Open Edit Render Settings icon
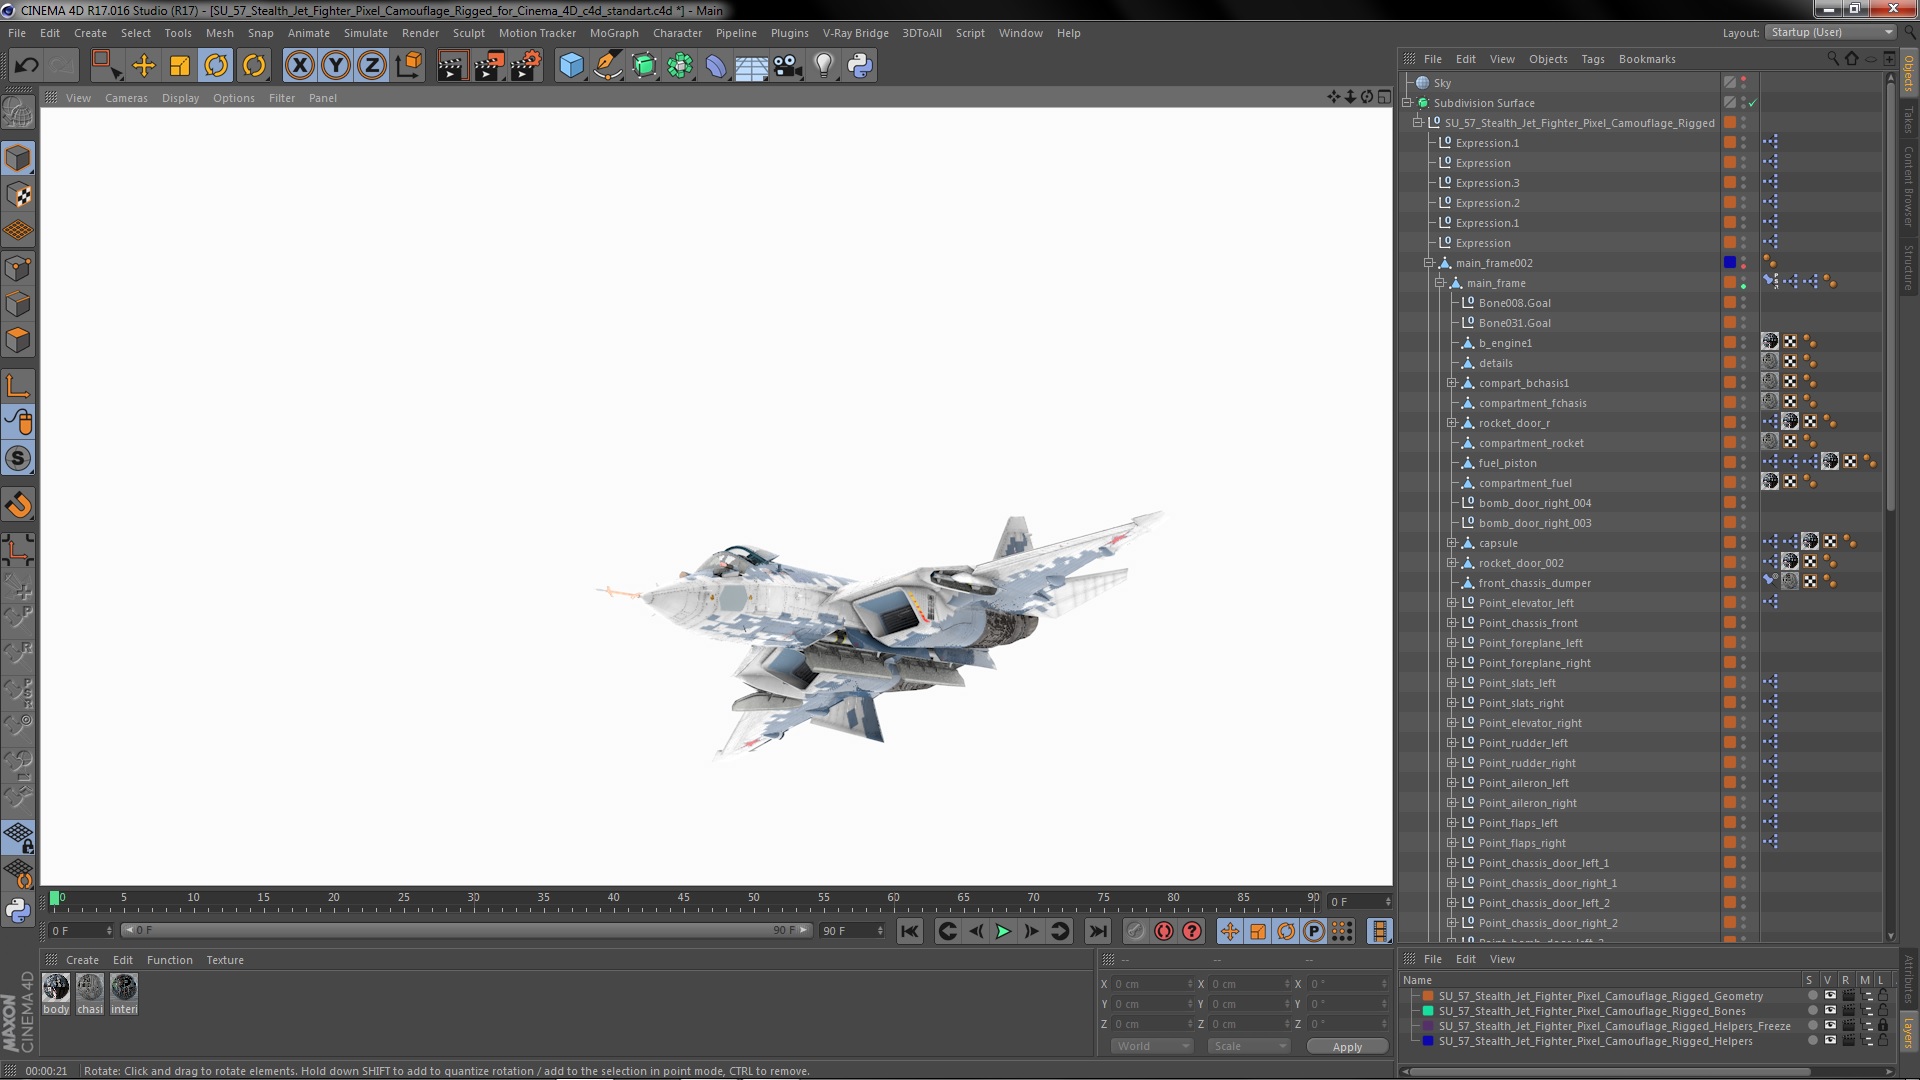 click(x=526, y=66)
